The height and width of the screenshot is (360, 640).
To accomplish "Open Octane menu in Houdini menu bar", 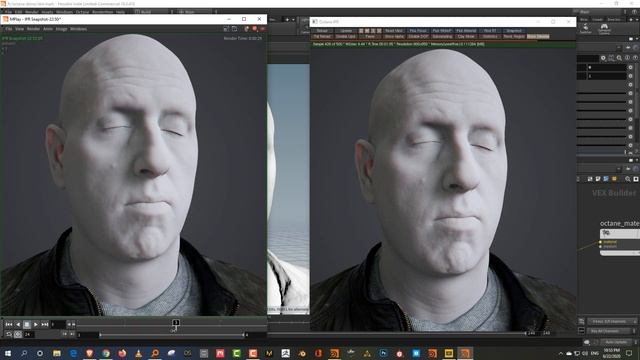I will click(82, 12).
